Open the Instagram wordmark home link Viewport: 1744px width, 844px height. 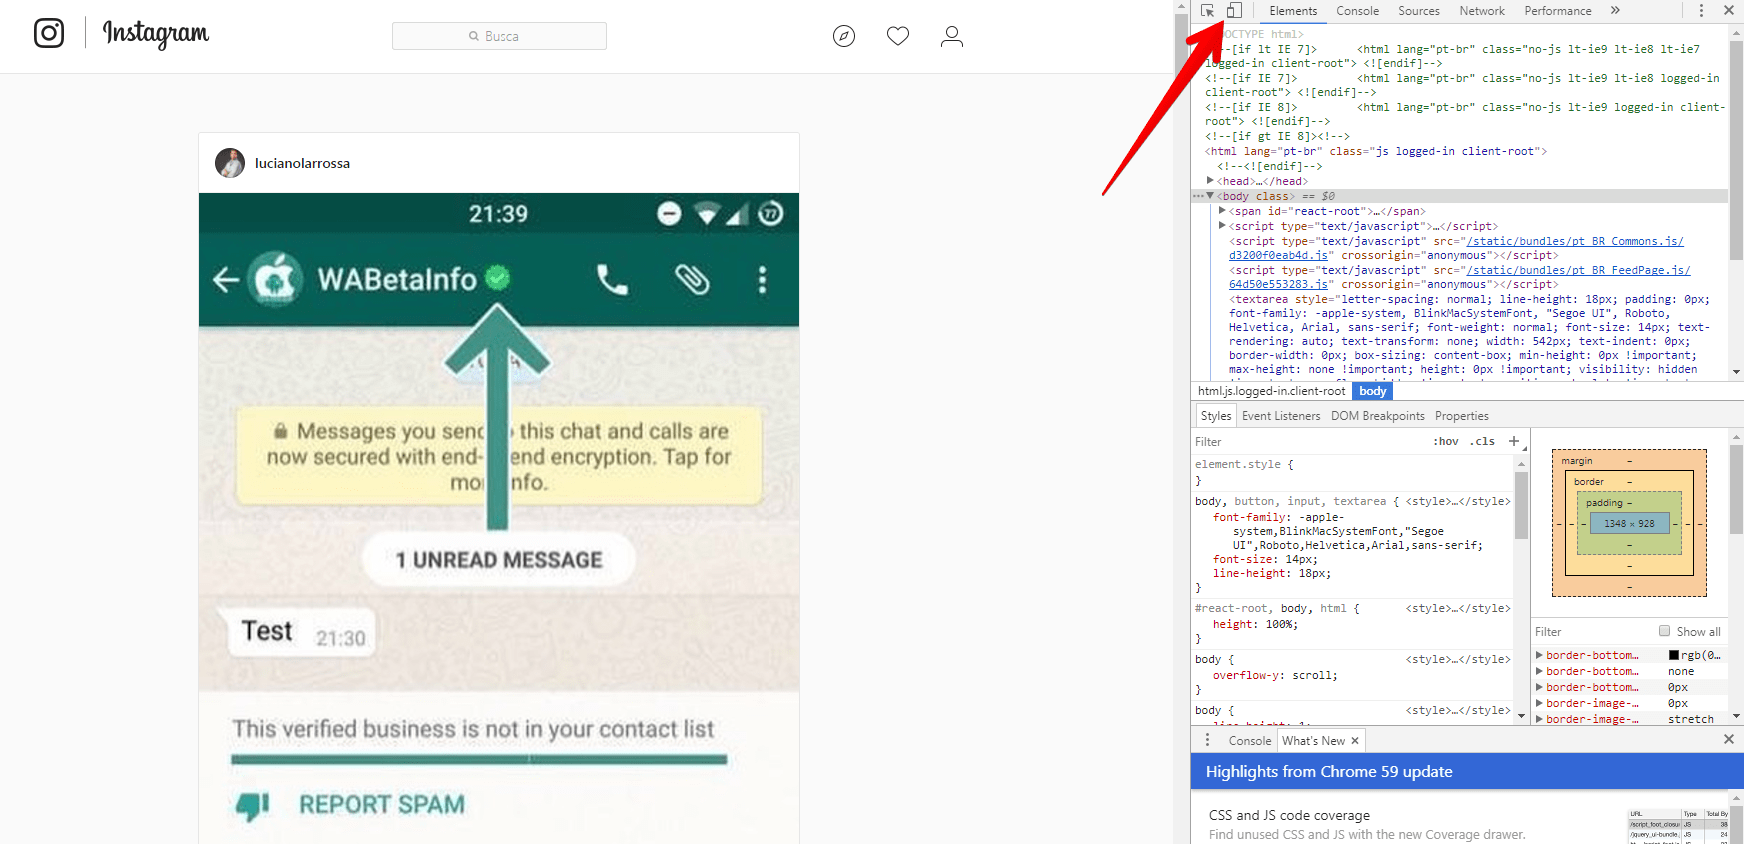(156, 34)
